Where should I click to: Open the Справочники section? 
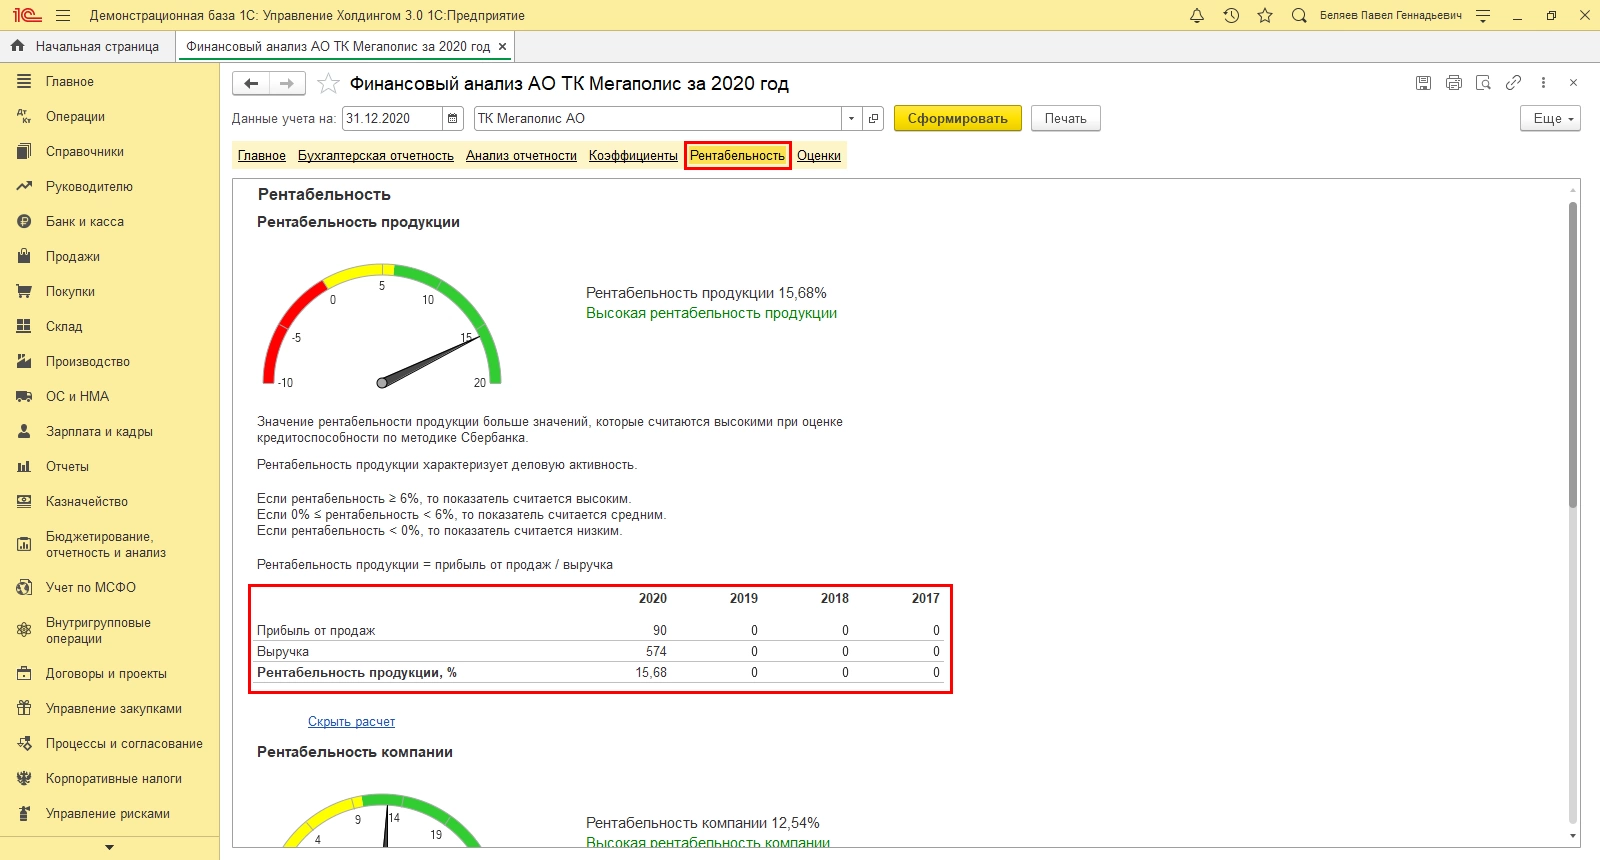110,152
